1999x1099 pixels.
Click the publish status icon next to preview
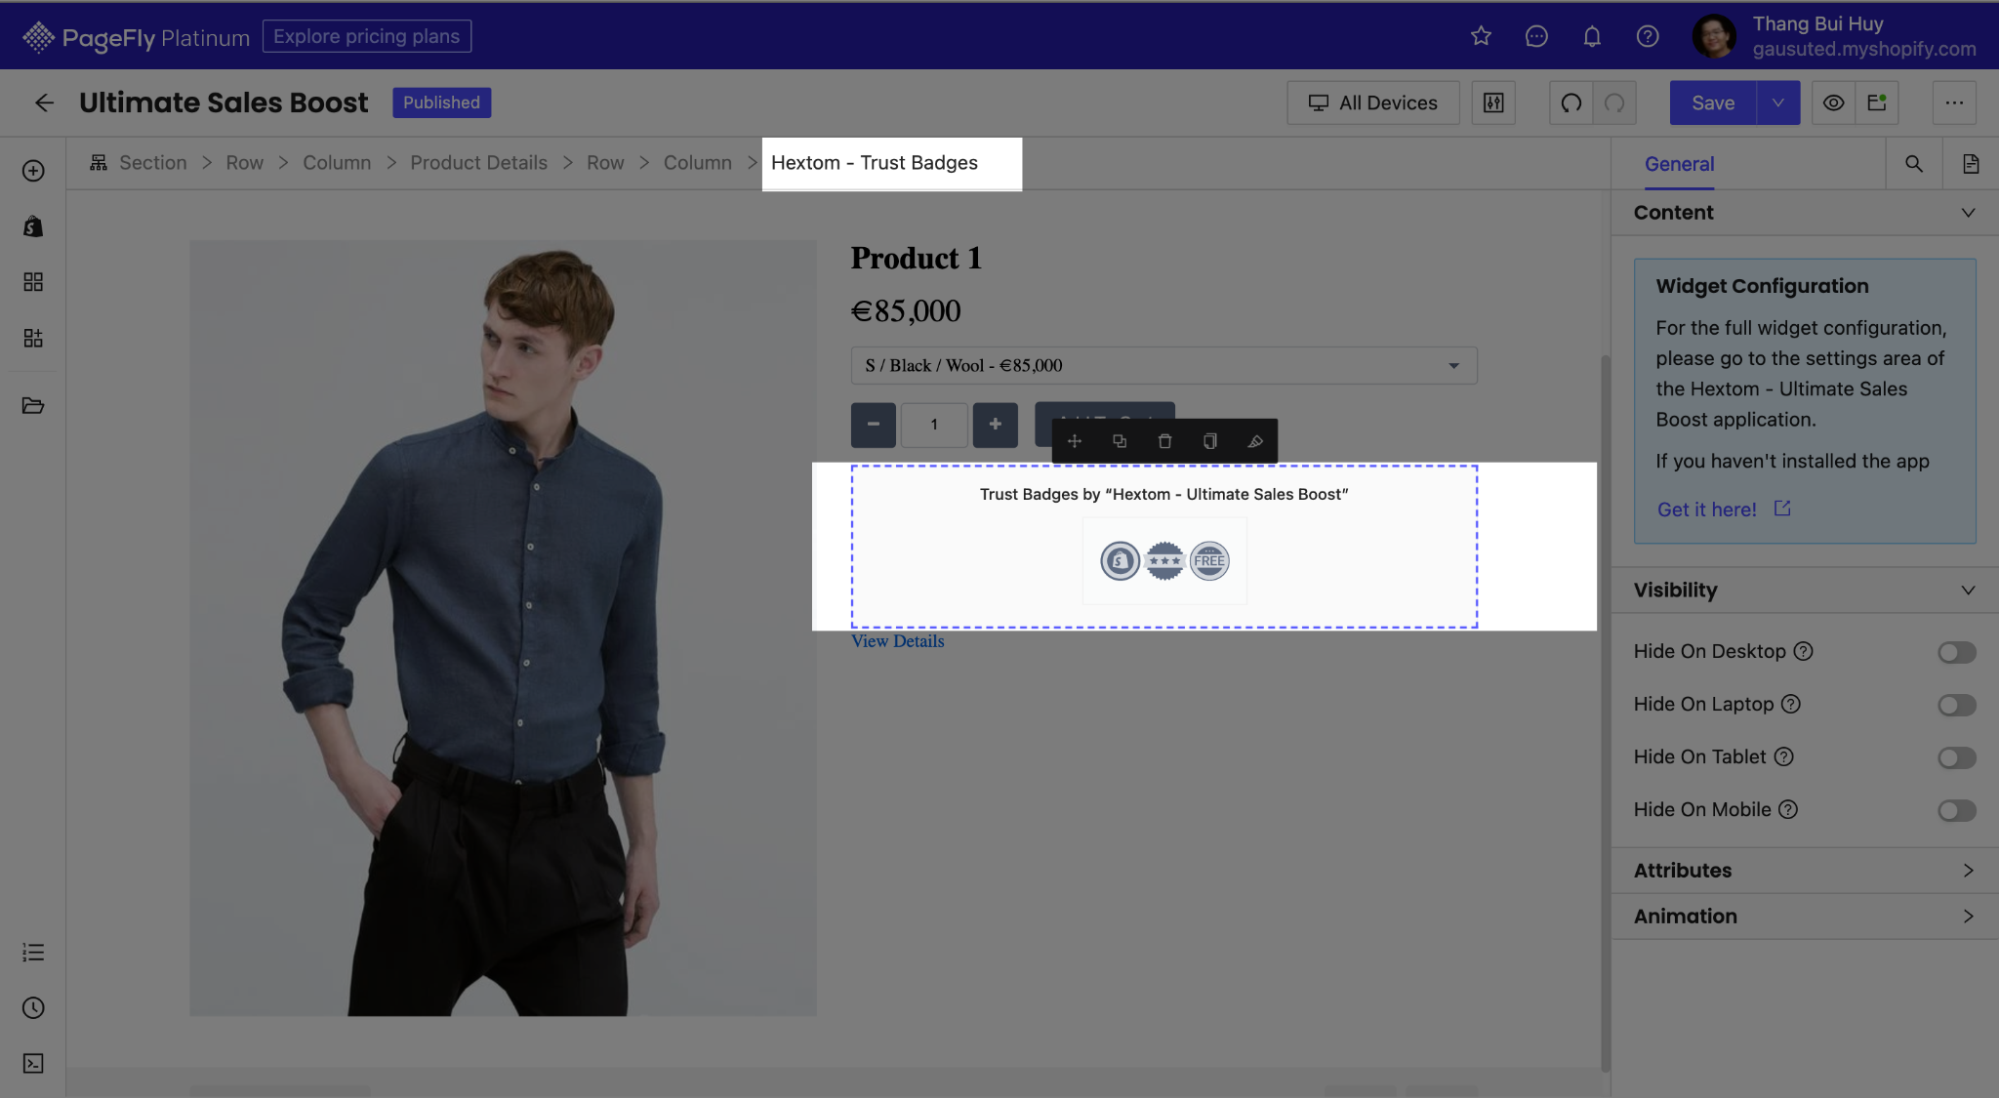(1877, 103)
